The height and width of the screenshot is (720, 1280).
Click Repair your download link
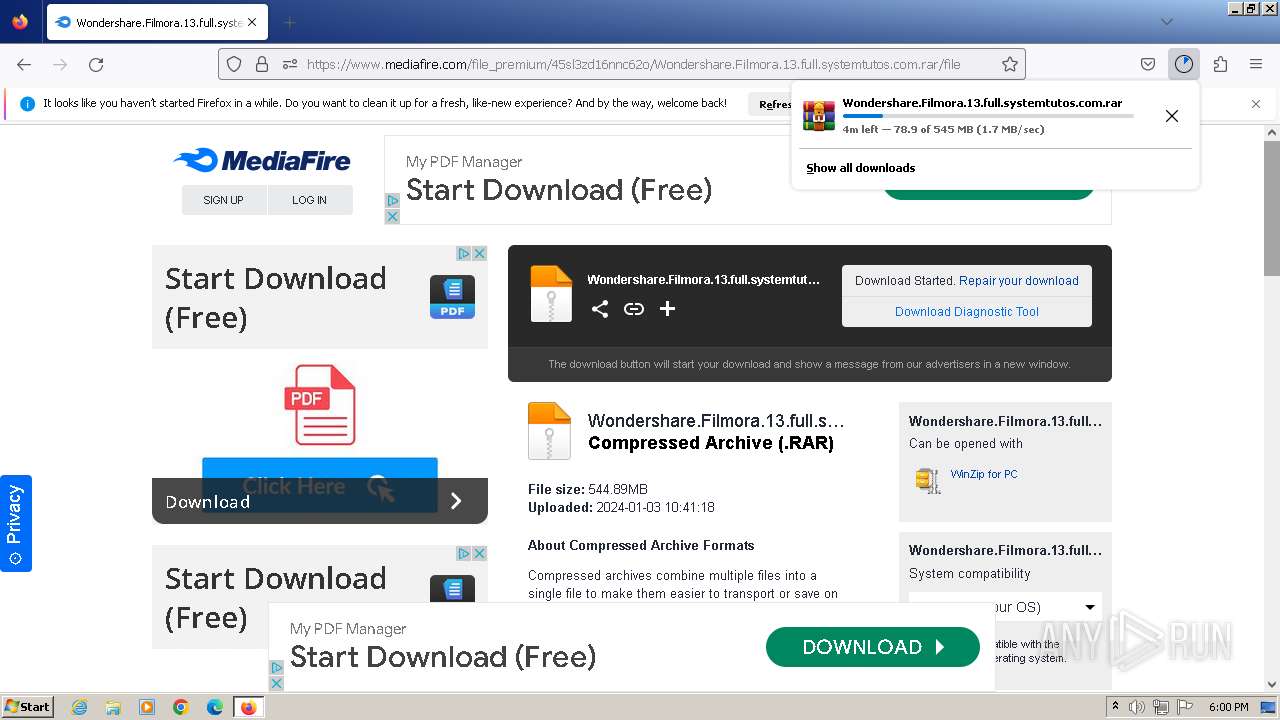(1019, 281)
